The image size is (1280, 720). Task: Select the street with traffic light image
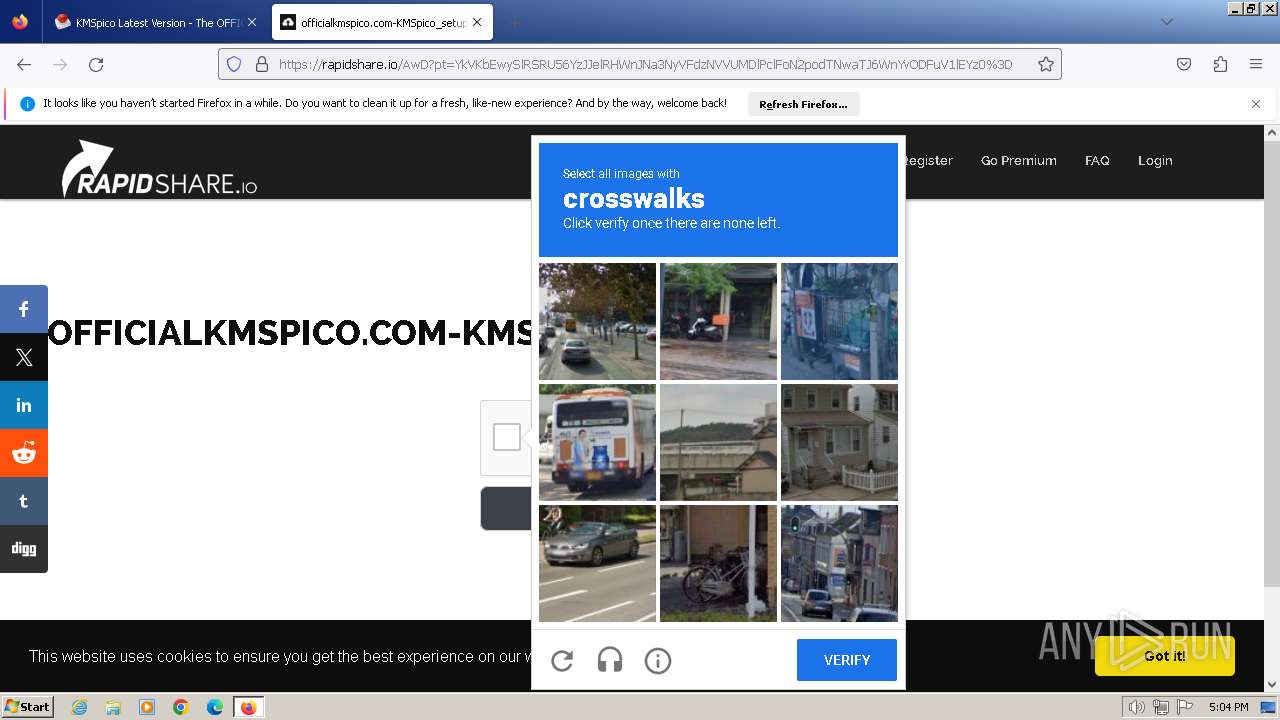(839, 563)
